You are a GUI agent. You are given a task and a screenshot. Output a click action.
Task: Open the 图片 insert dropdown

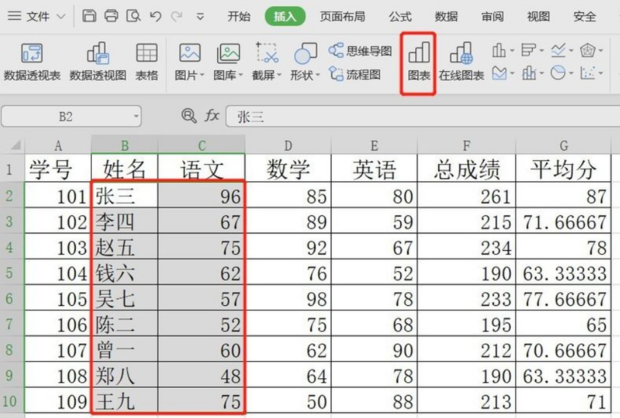pos(189,62)
